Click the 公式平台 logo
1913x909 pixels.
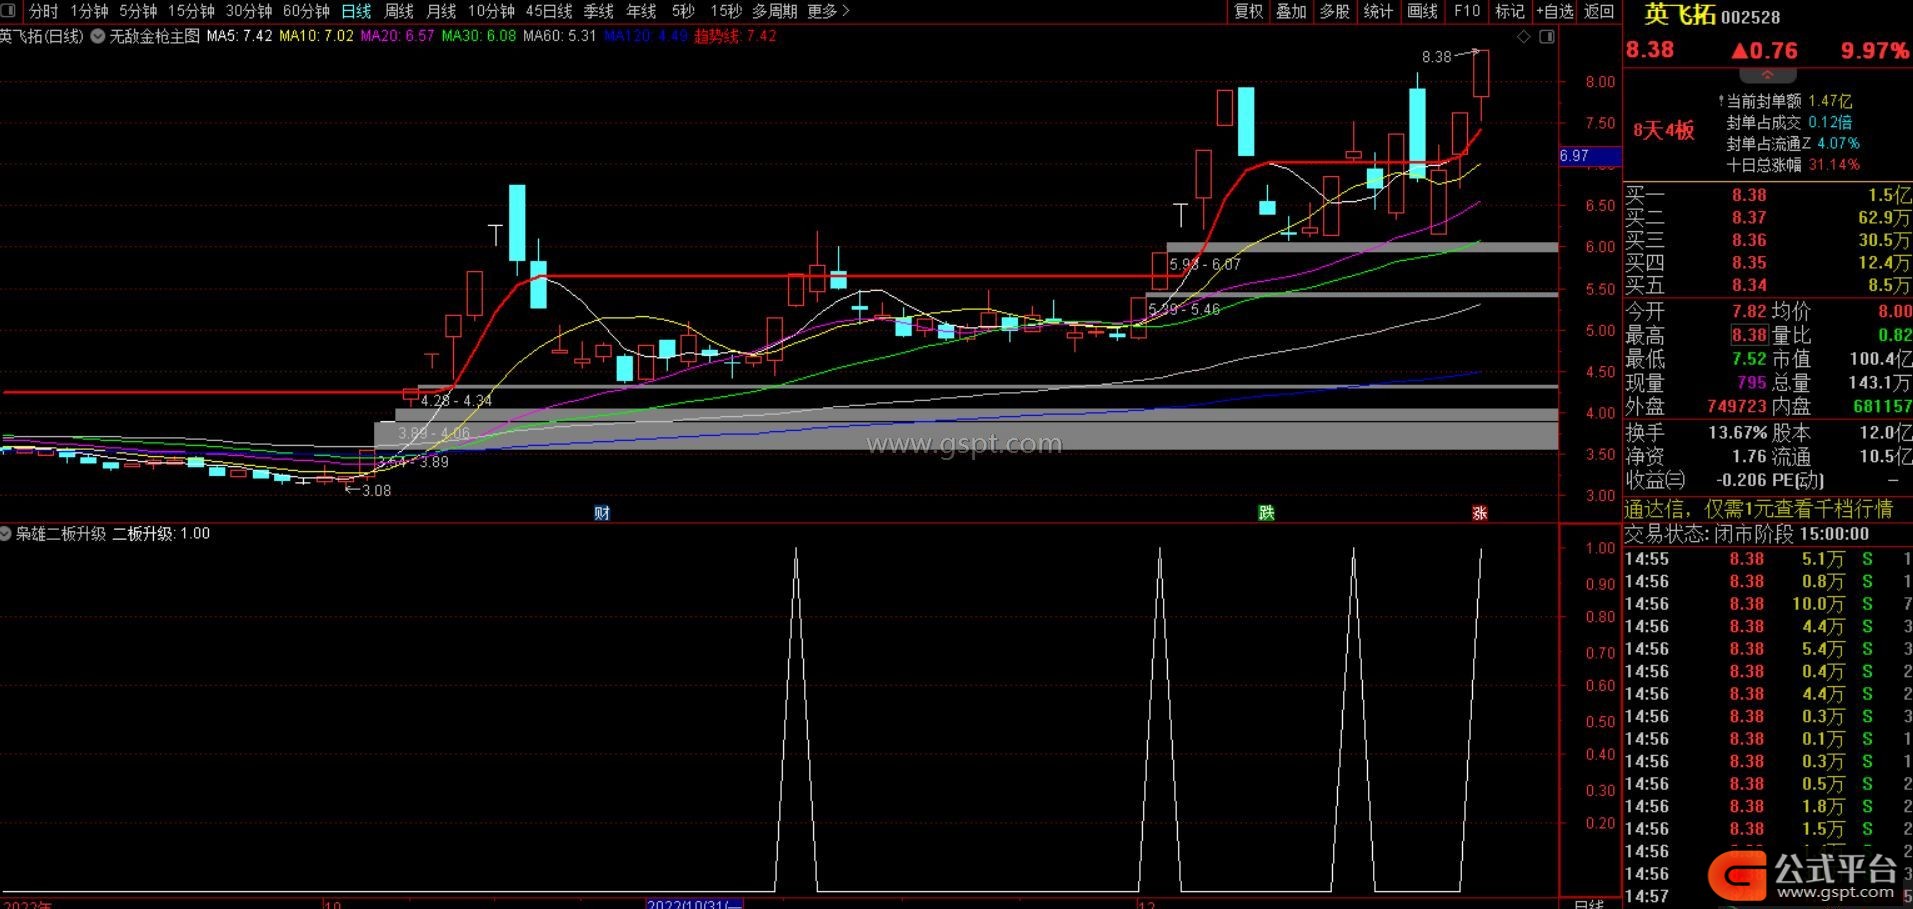click(x=1805, y=875)
